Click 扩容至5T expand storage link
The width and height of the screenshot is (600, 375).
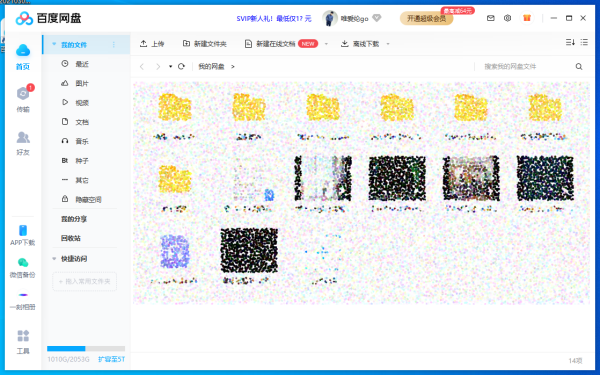(x=111, y=359)
